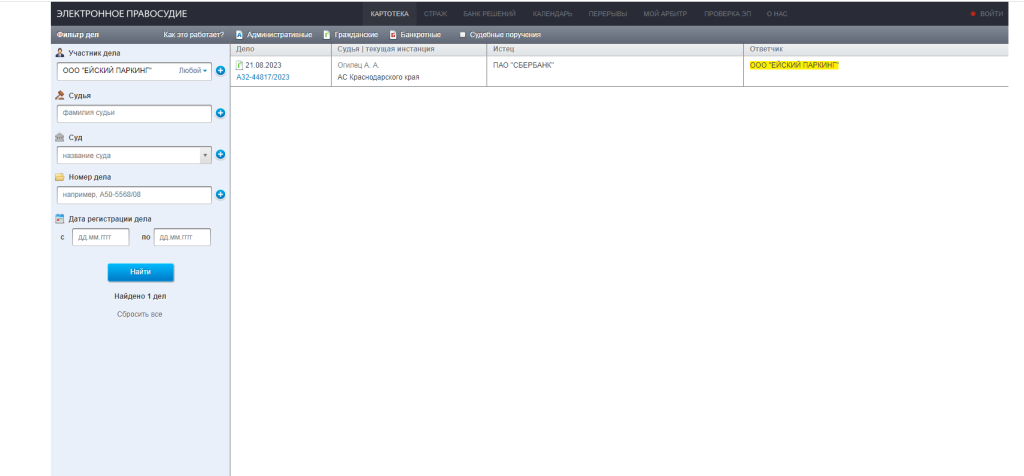Open the Любой participant type dropdown
Image resolution: width=1024 pixels, height=476 pixels.
coord(193,71)
